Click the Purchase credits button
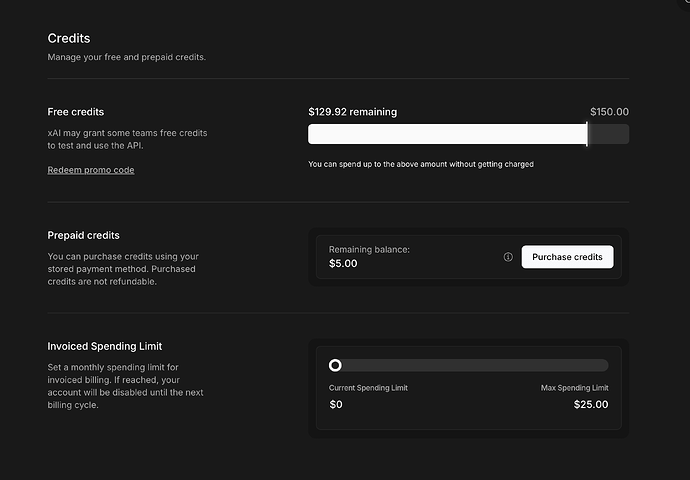This screenshot has width=690, height=480. point(567,257)
